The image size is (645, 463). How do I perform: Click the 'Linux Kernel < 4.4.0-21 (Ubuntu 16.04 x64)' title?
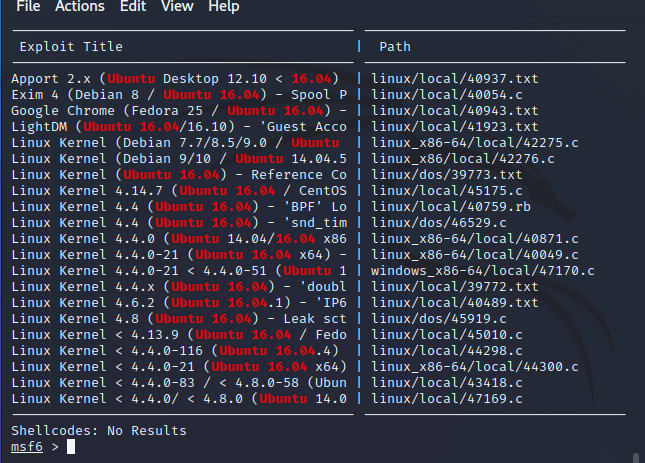click(x=179, y=367)
